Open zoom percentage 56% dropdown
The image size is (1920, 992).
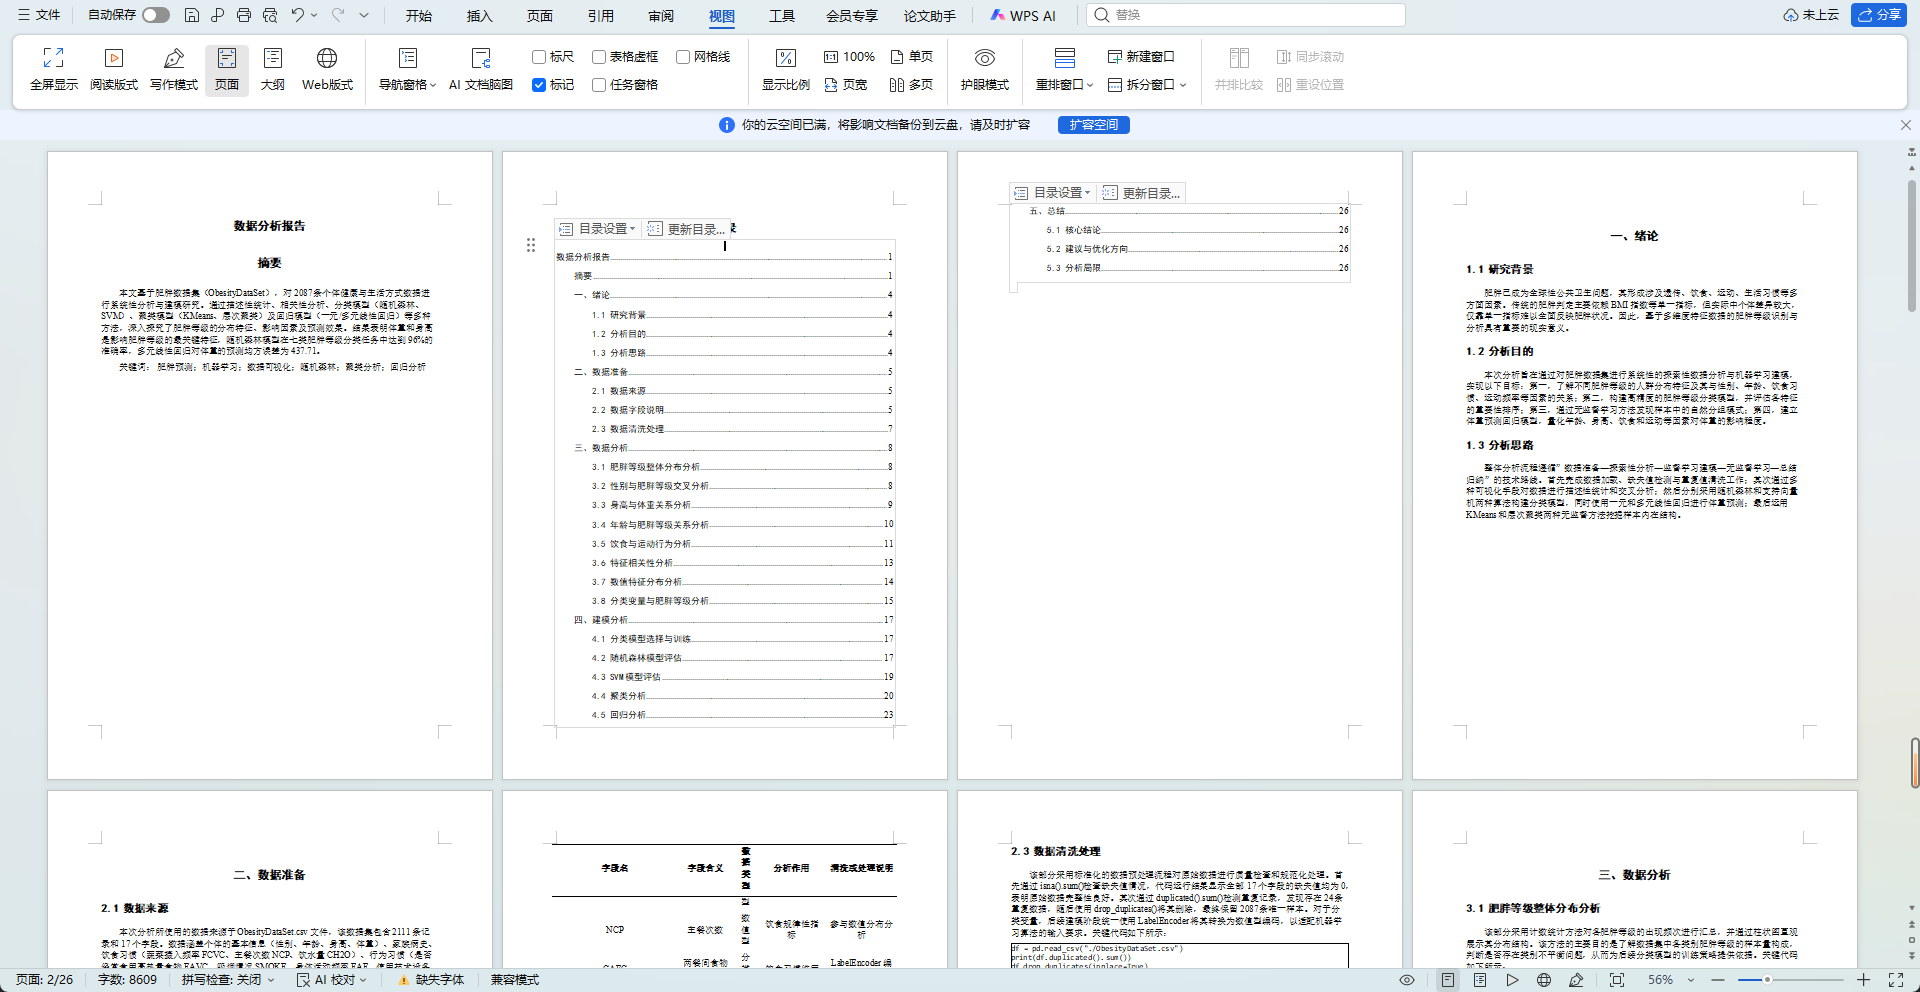point(1671,980)
